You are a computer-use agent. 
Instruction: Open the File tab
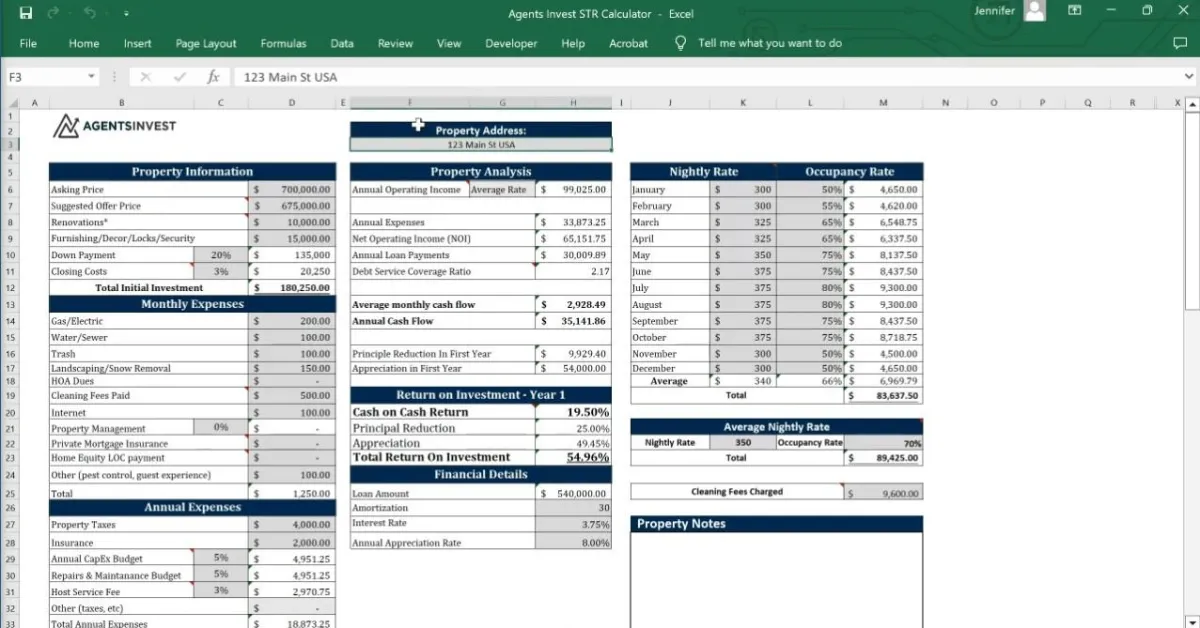pos(28,44)
